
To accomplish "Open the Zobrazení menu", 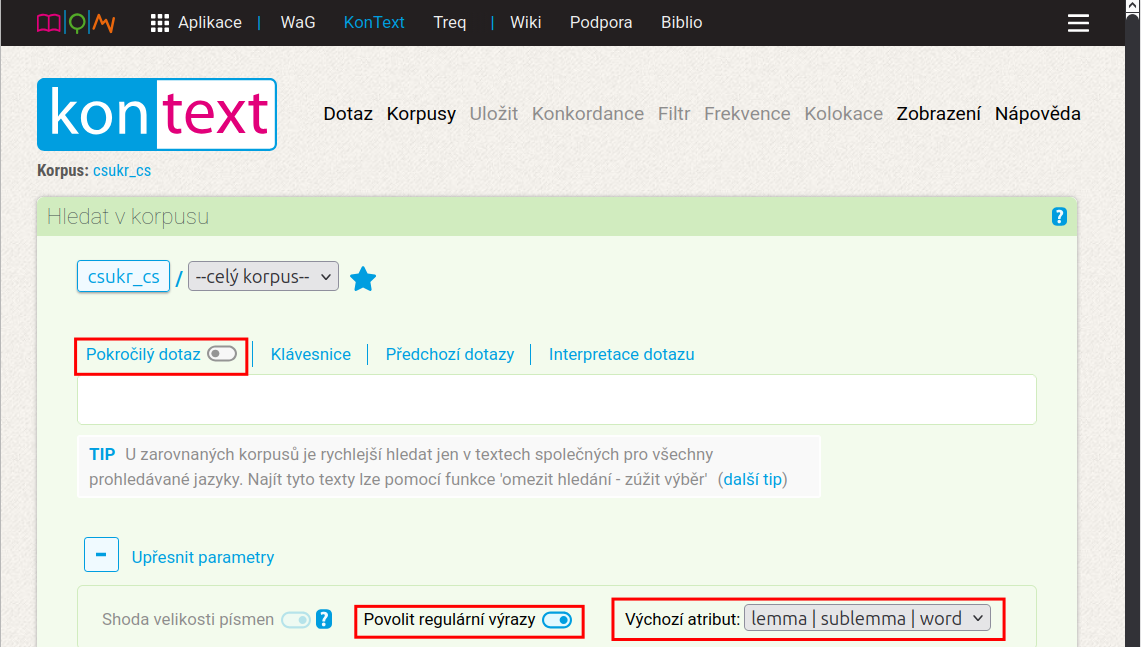I will click(x=938, y=114).
